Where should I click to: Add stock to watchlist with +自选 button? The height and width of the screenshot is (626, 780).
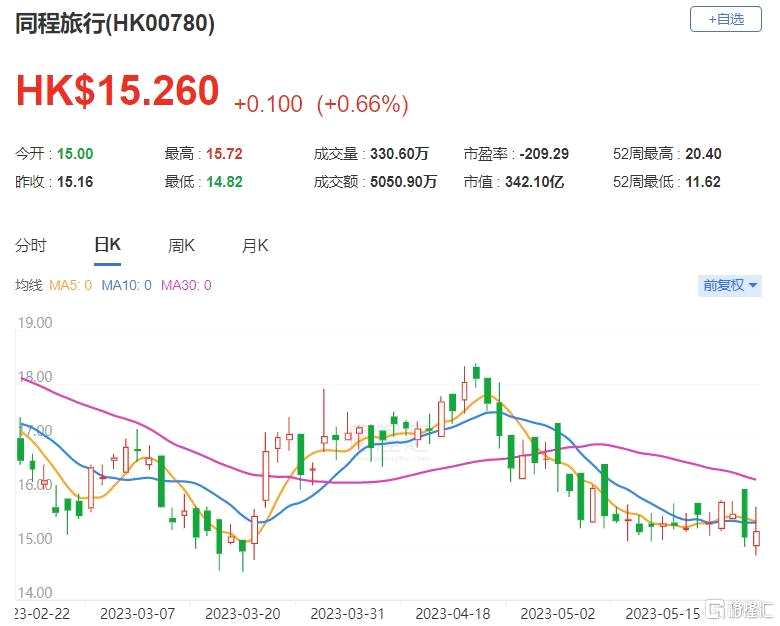coord(725,20)
